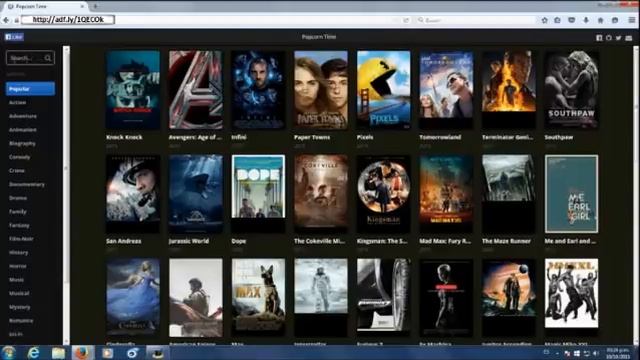Select the Popular category
This screenshot has height=360, width=640.
click(30, 89)
